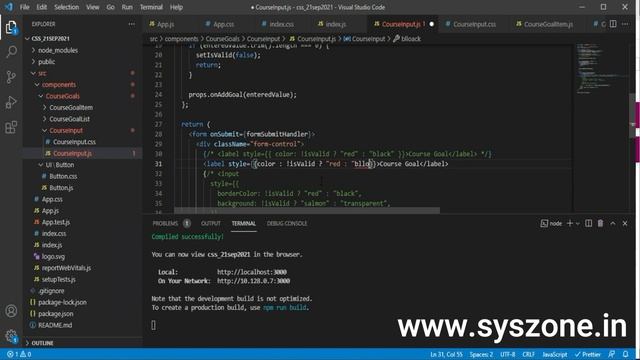Screen dimensions: 640x360
Task: Open the Extensions view
Action: pos(11,127)
